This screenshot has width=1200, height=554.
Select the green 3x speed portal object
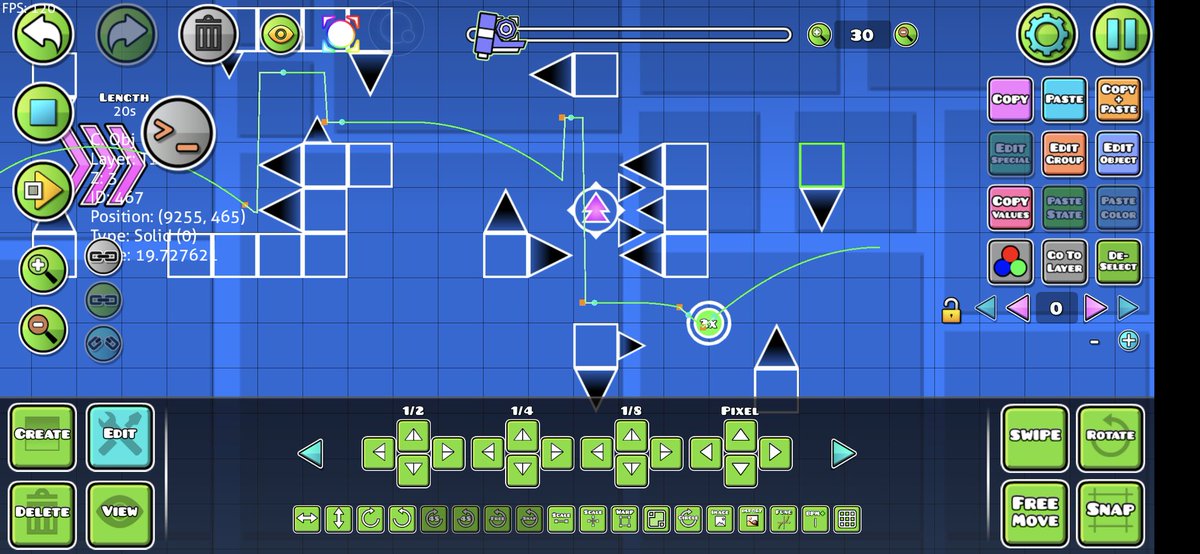(709, 323)
